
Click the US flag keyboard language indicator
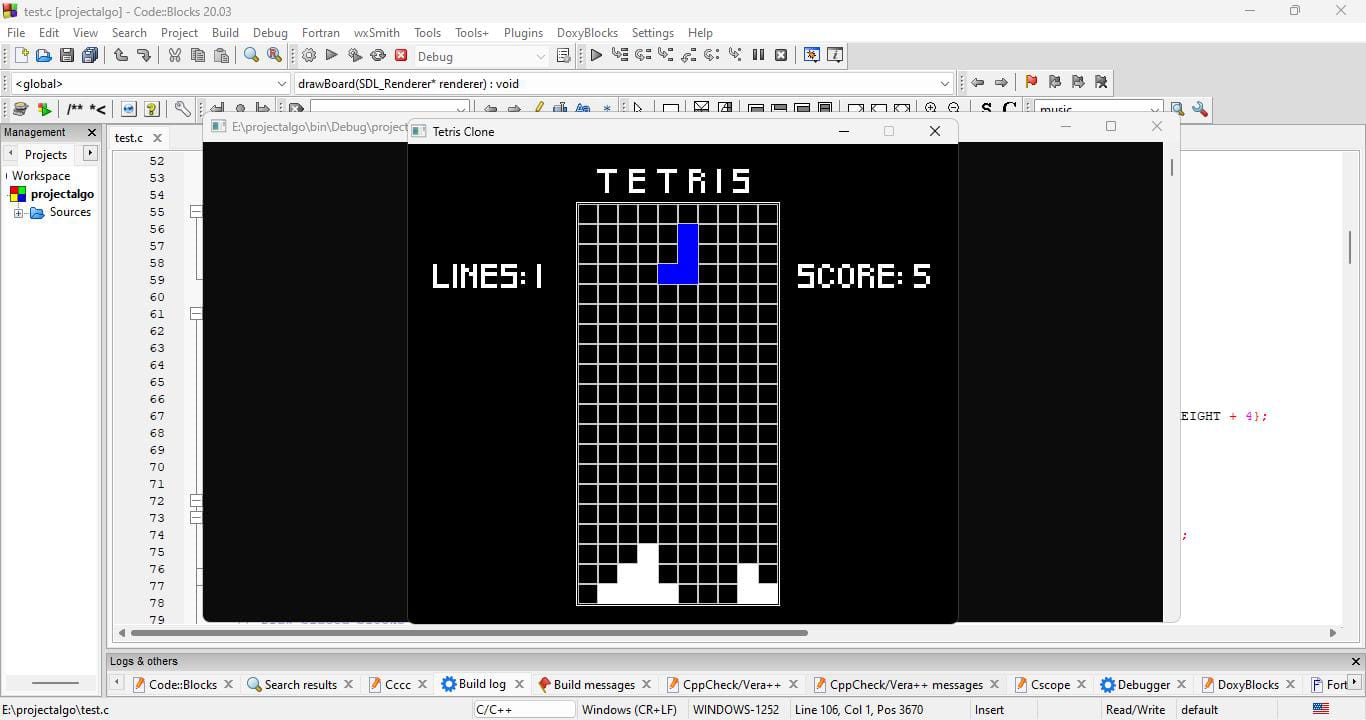pos(1321,709)
